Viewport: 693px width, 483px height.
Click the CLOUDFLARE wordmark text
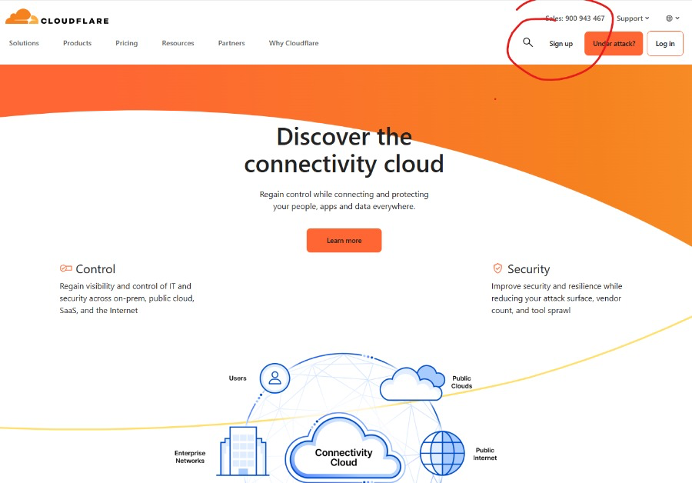click(75, 20)
